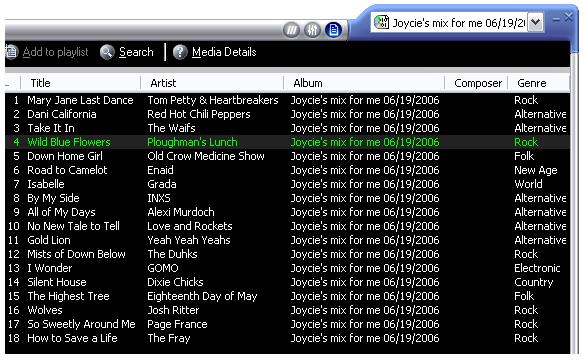Select track By My Side
Image resolution: width=583 pixels, height=360 pixels.
pyautogui.click(x=53, y=198)
